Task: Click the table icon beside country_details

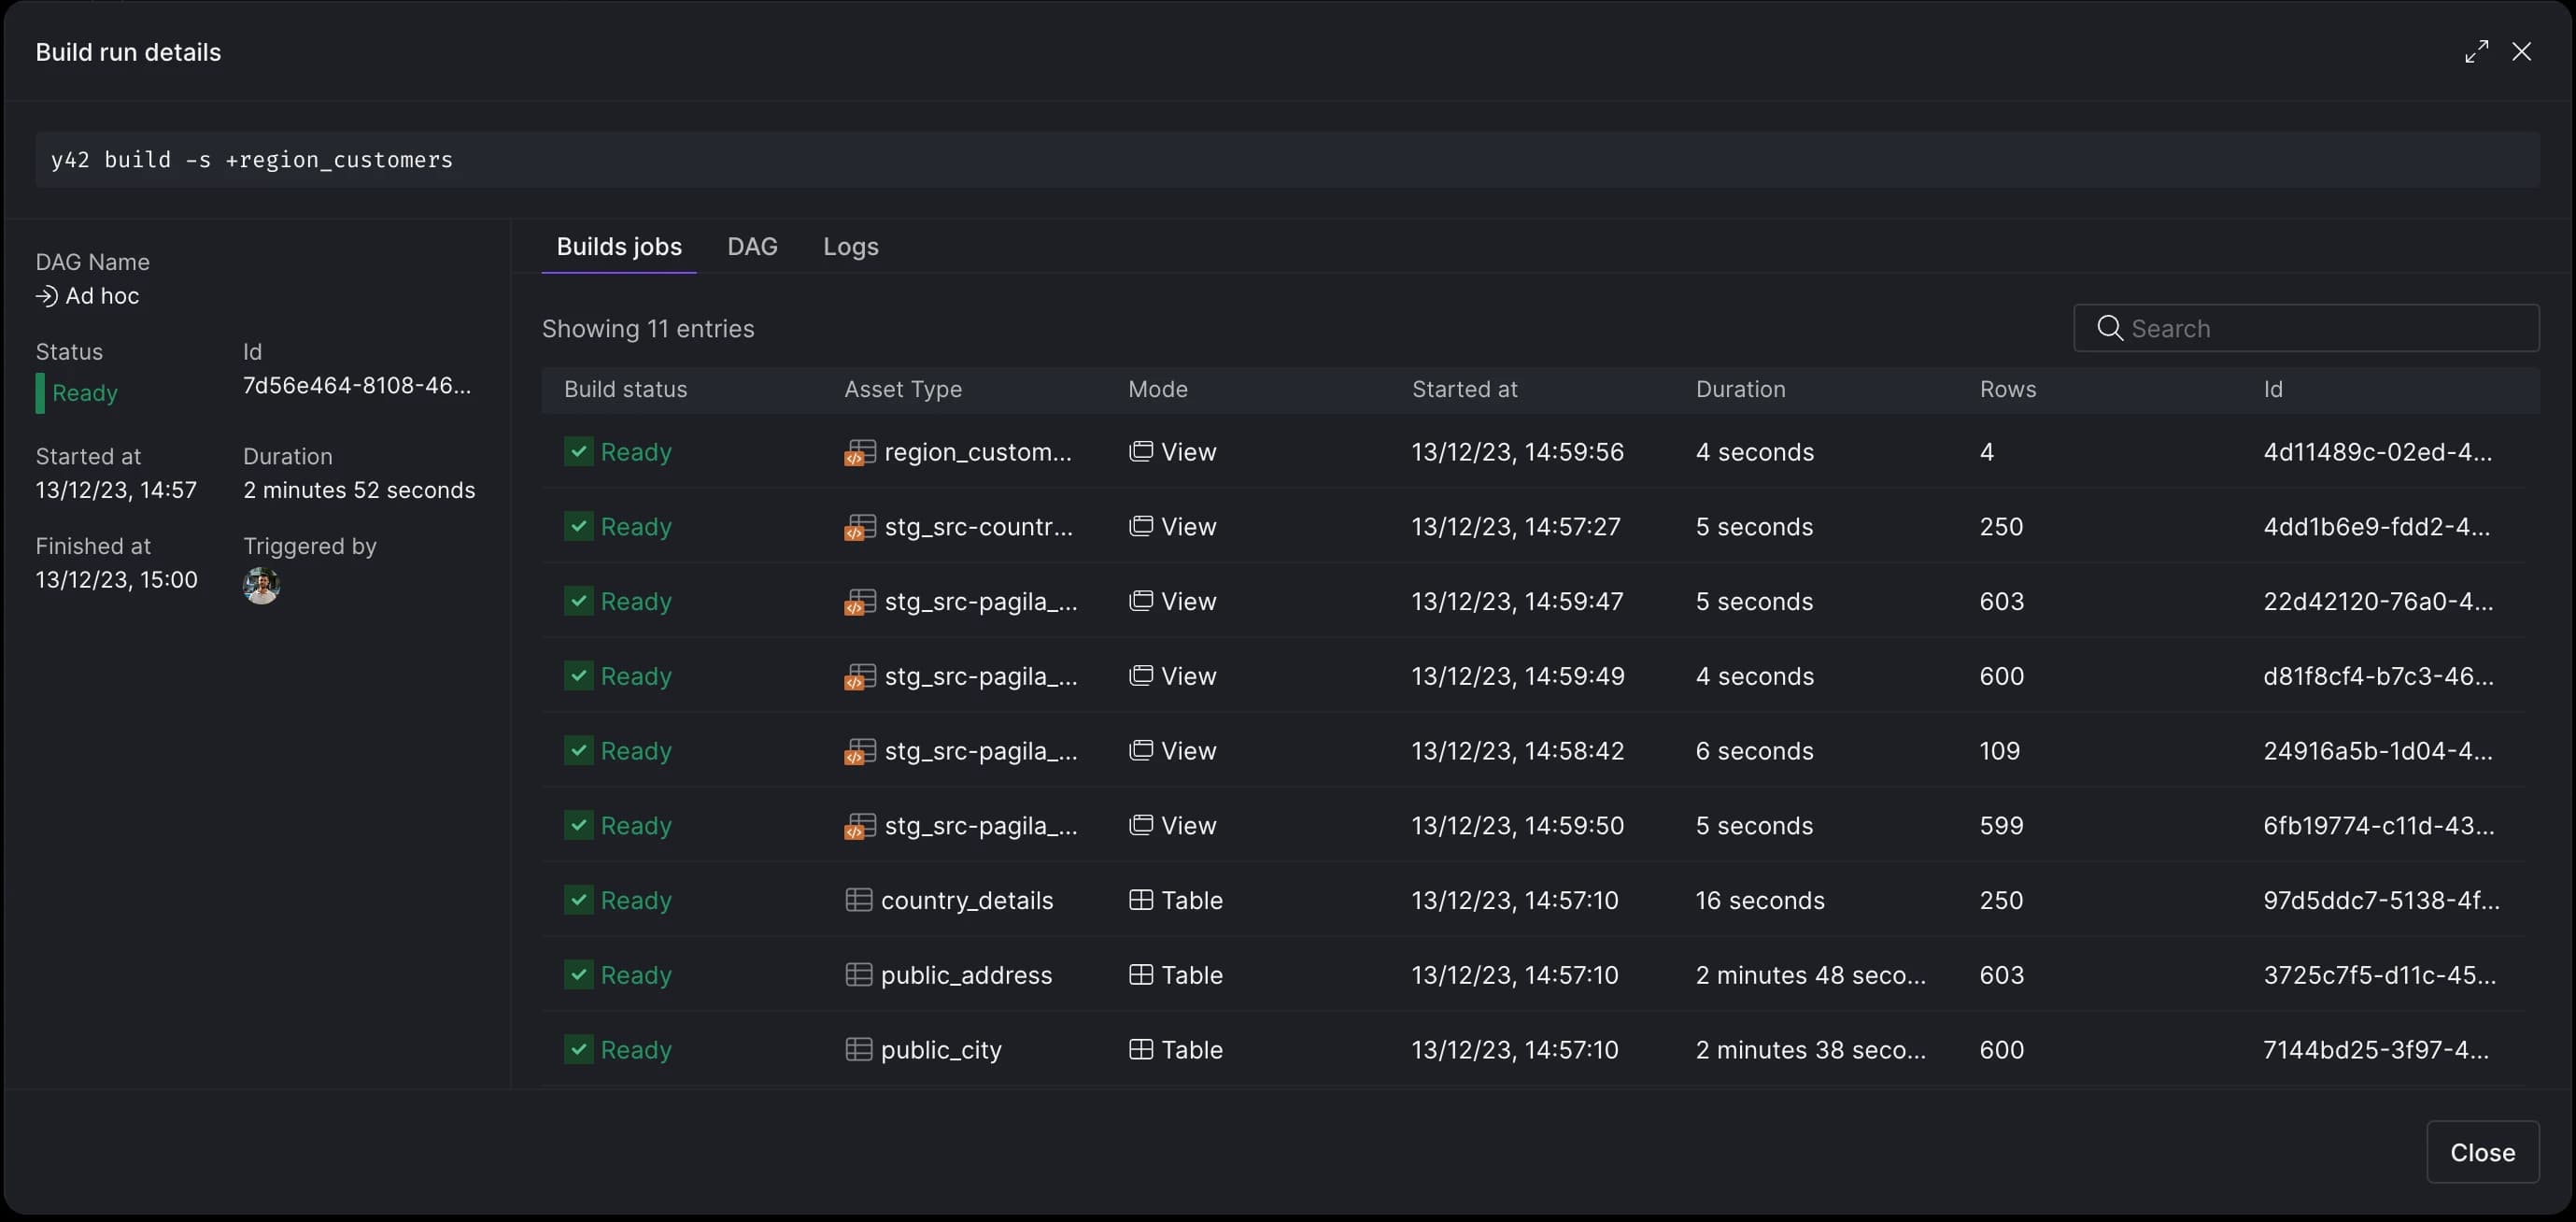Action: [x=858, y=900]
